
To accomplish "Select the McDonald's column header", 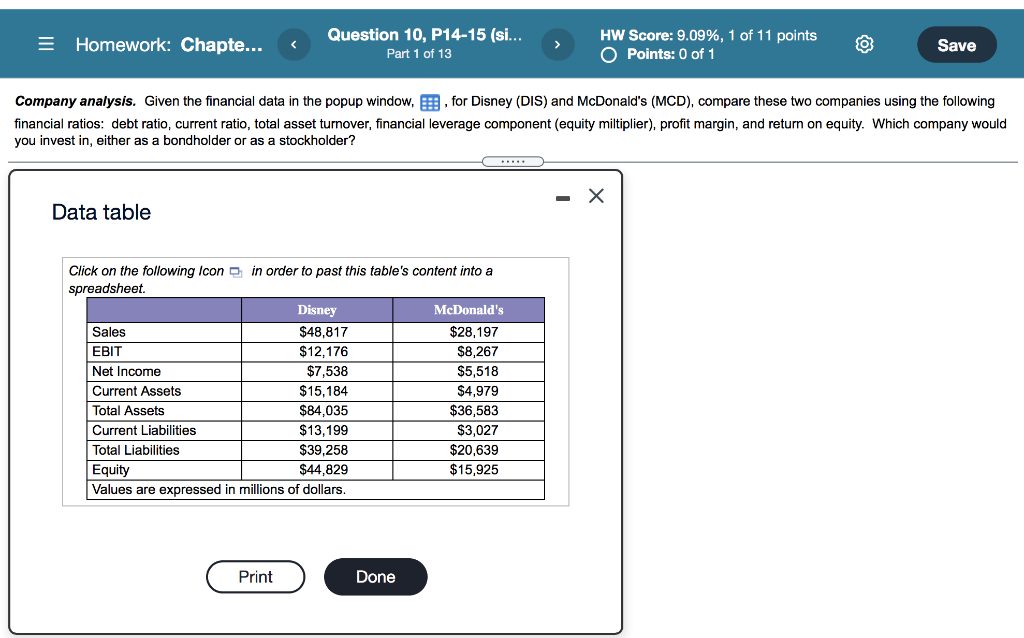I will [x=468, y=310].
